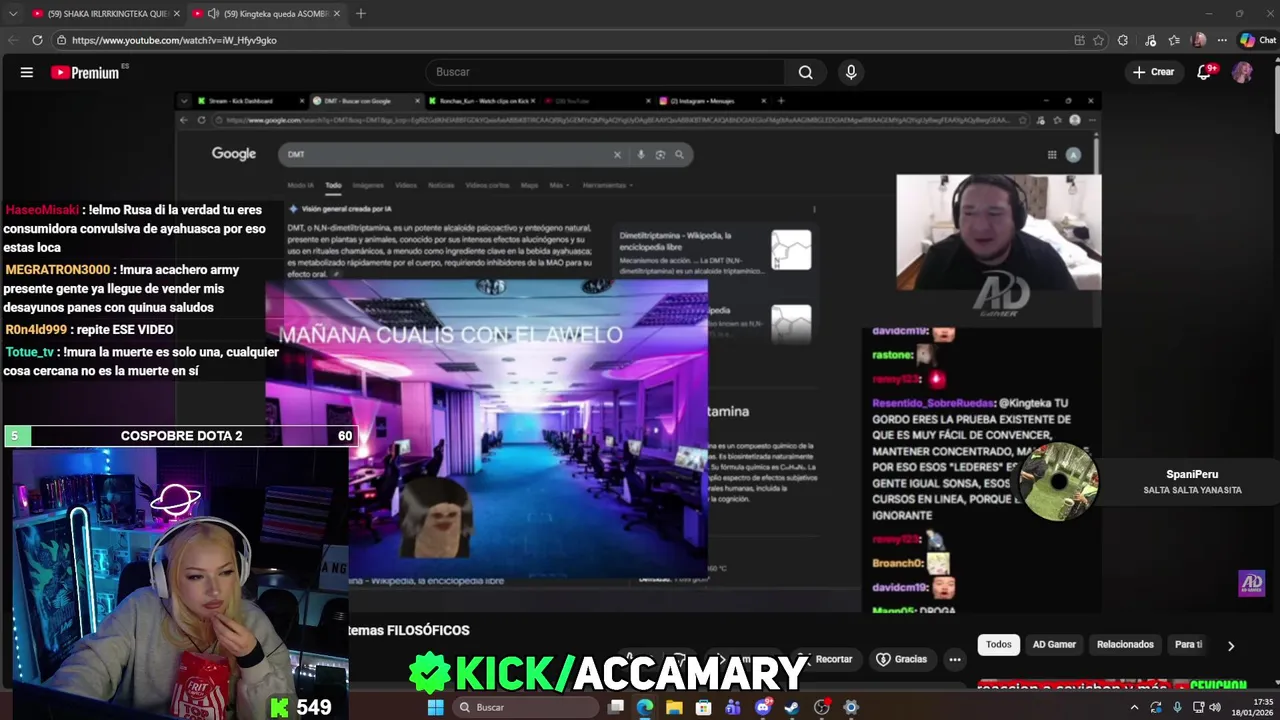Click the tray sync icon

point(1156,707)
